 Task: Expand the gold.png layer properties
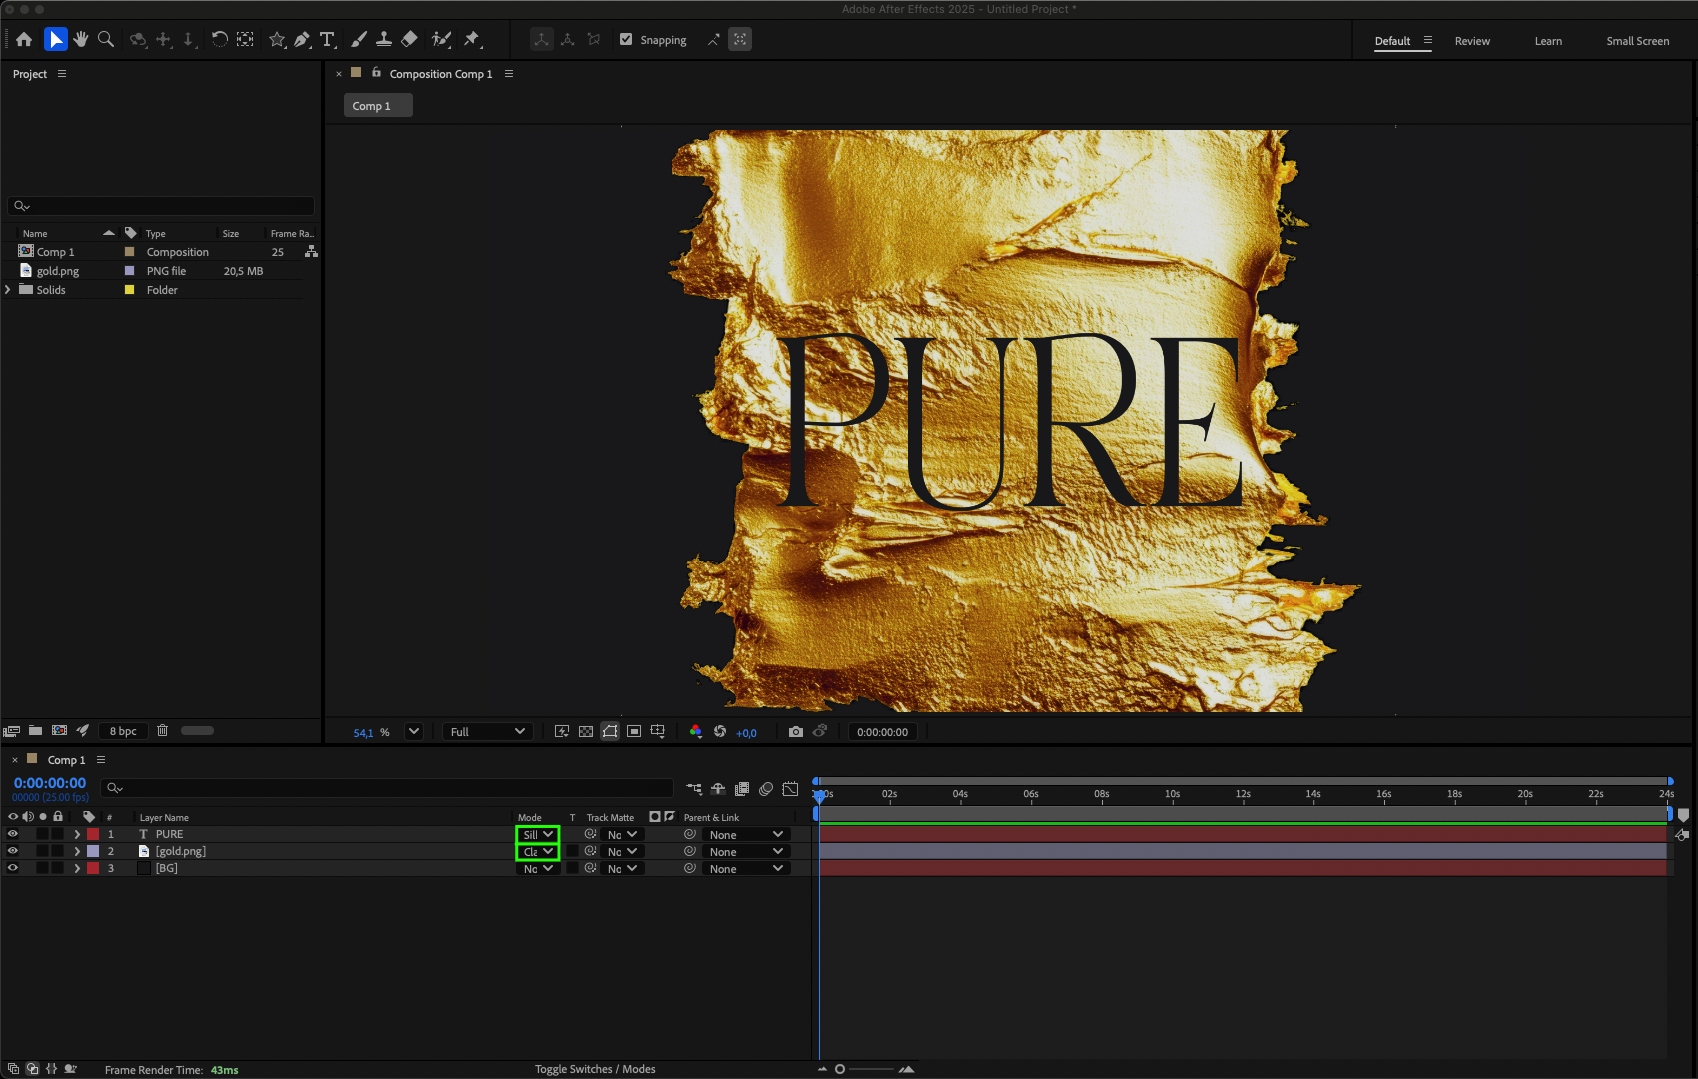[77, 851]
